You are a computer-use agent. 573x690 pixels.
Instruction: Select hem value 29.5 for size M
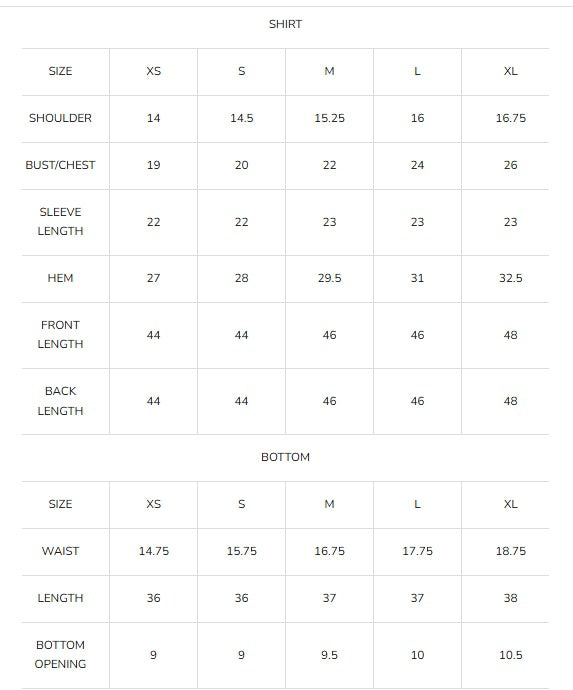pyautogui.click(x=329, y=279)
